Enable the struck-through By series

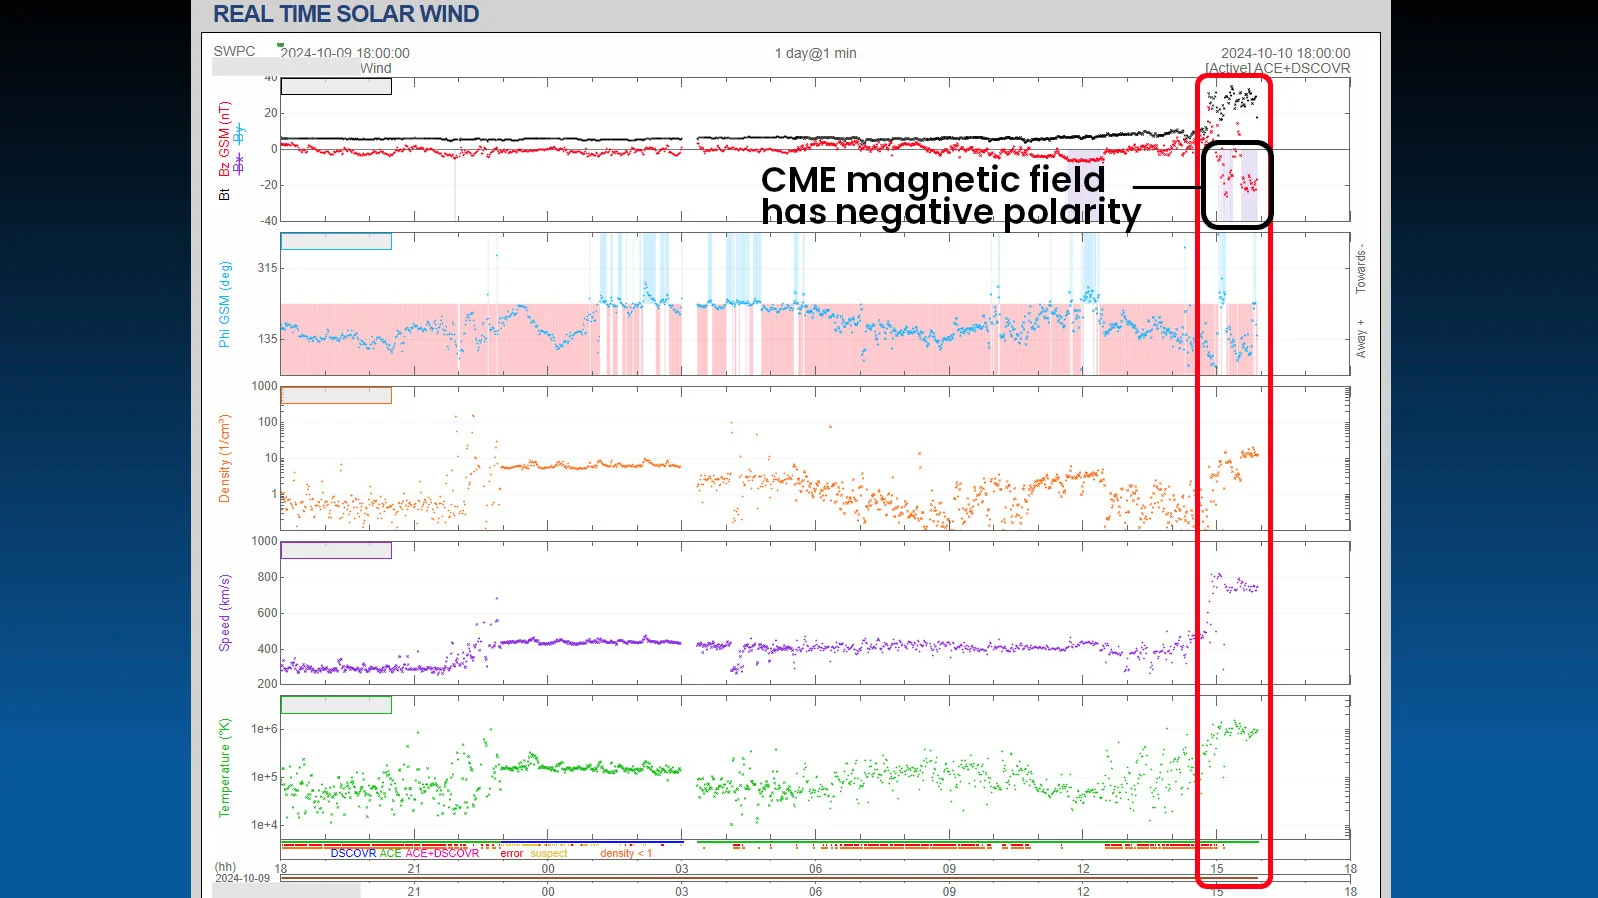[239, 134]
